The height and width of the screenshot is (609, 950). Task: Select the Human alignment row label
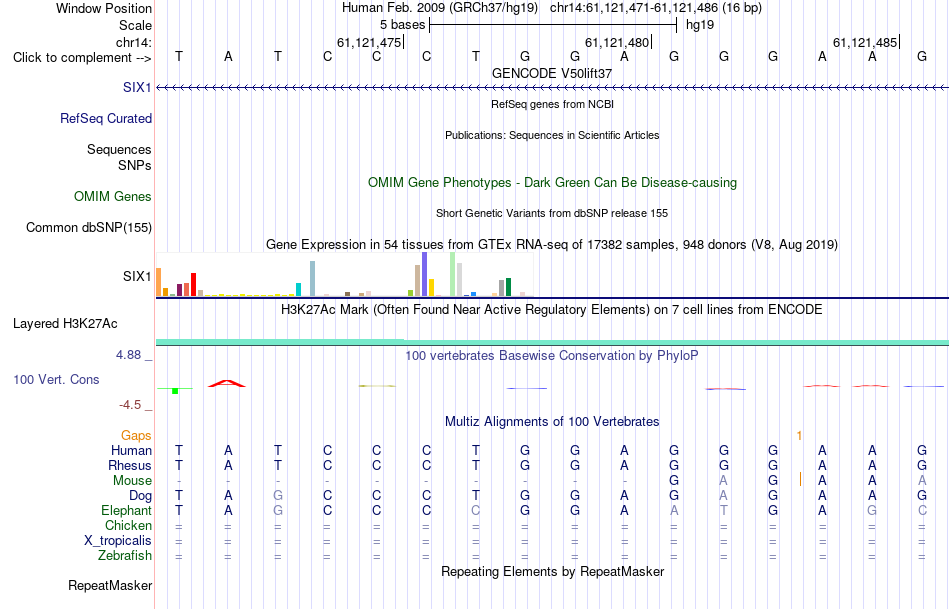[x=131, y=450]
